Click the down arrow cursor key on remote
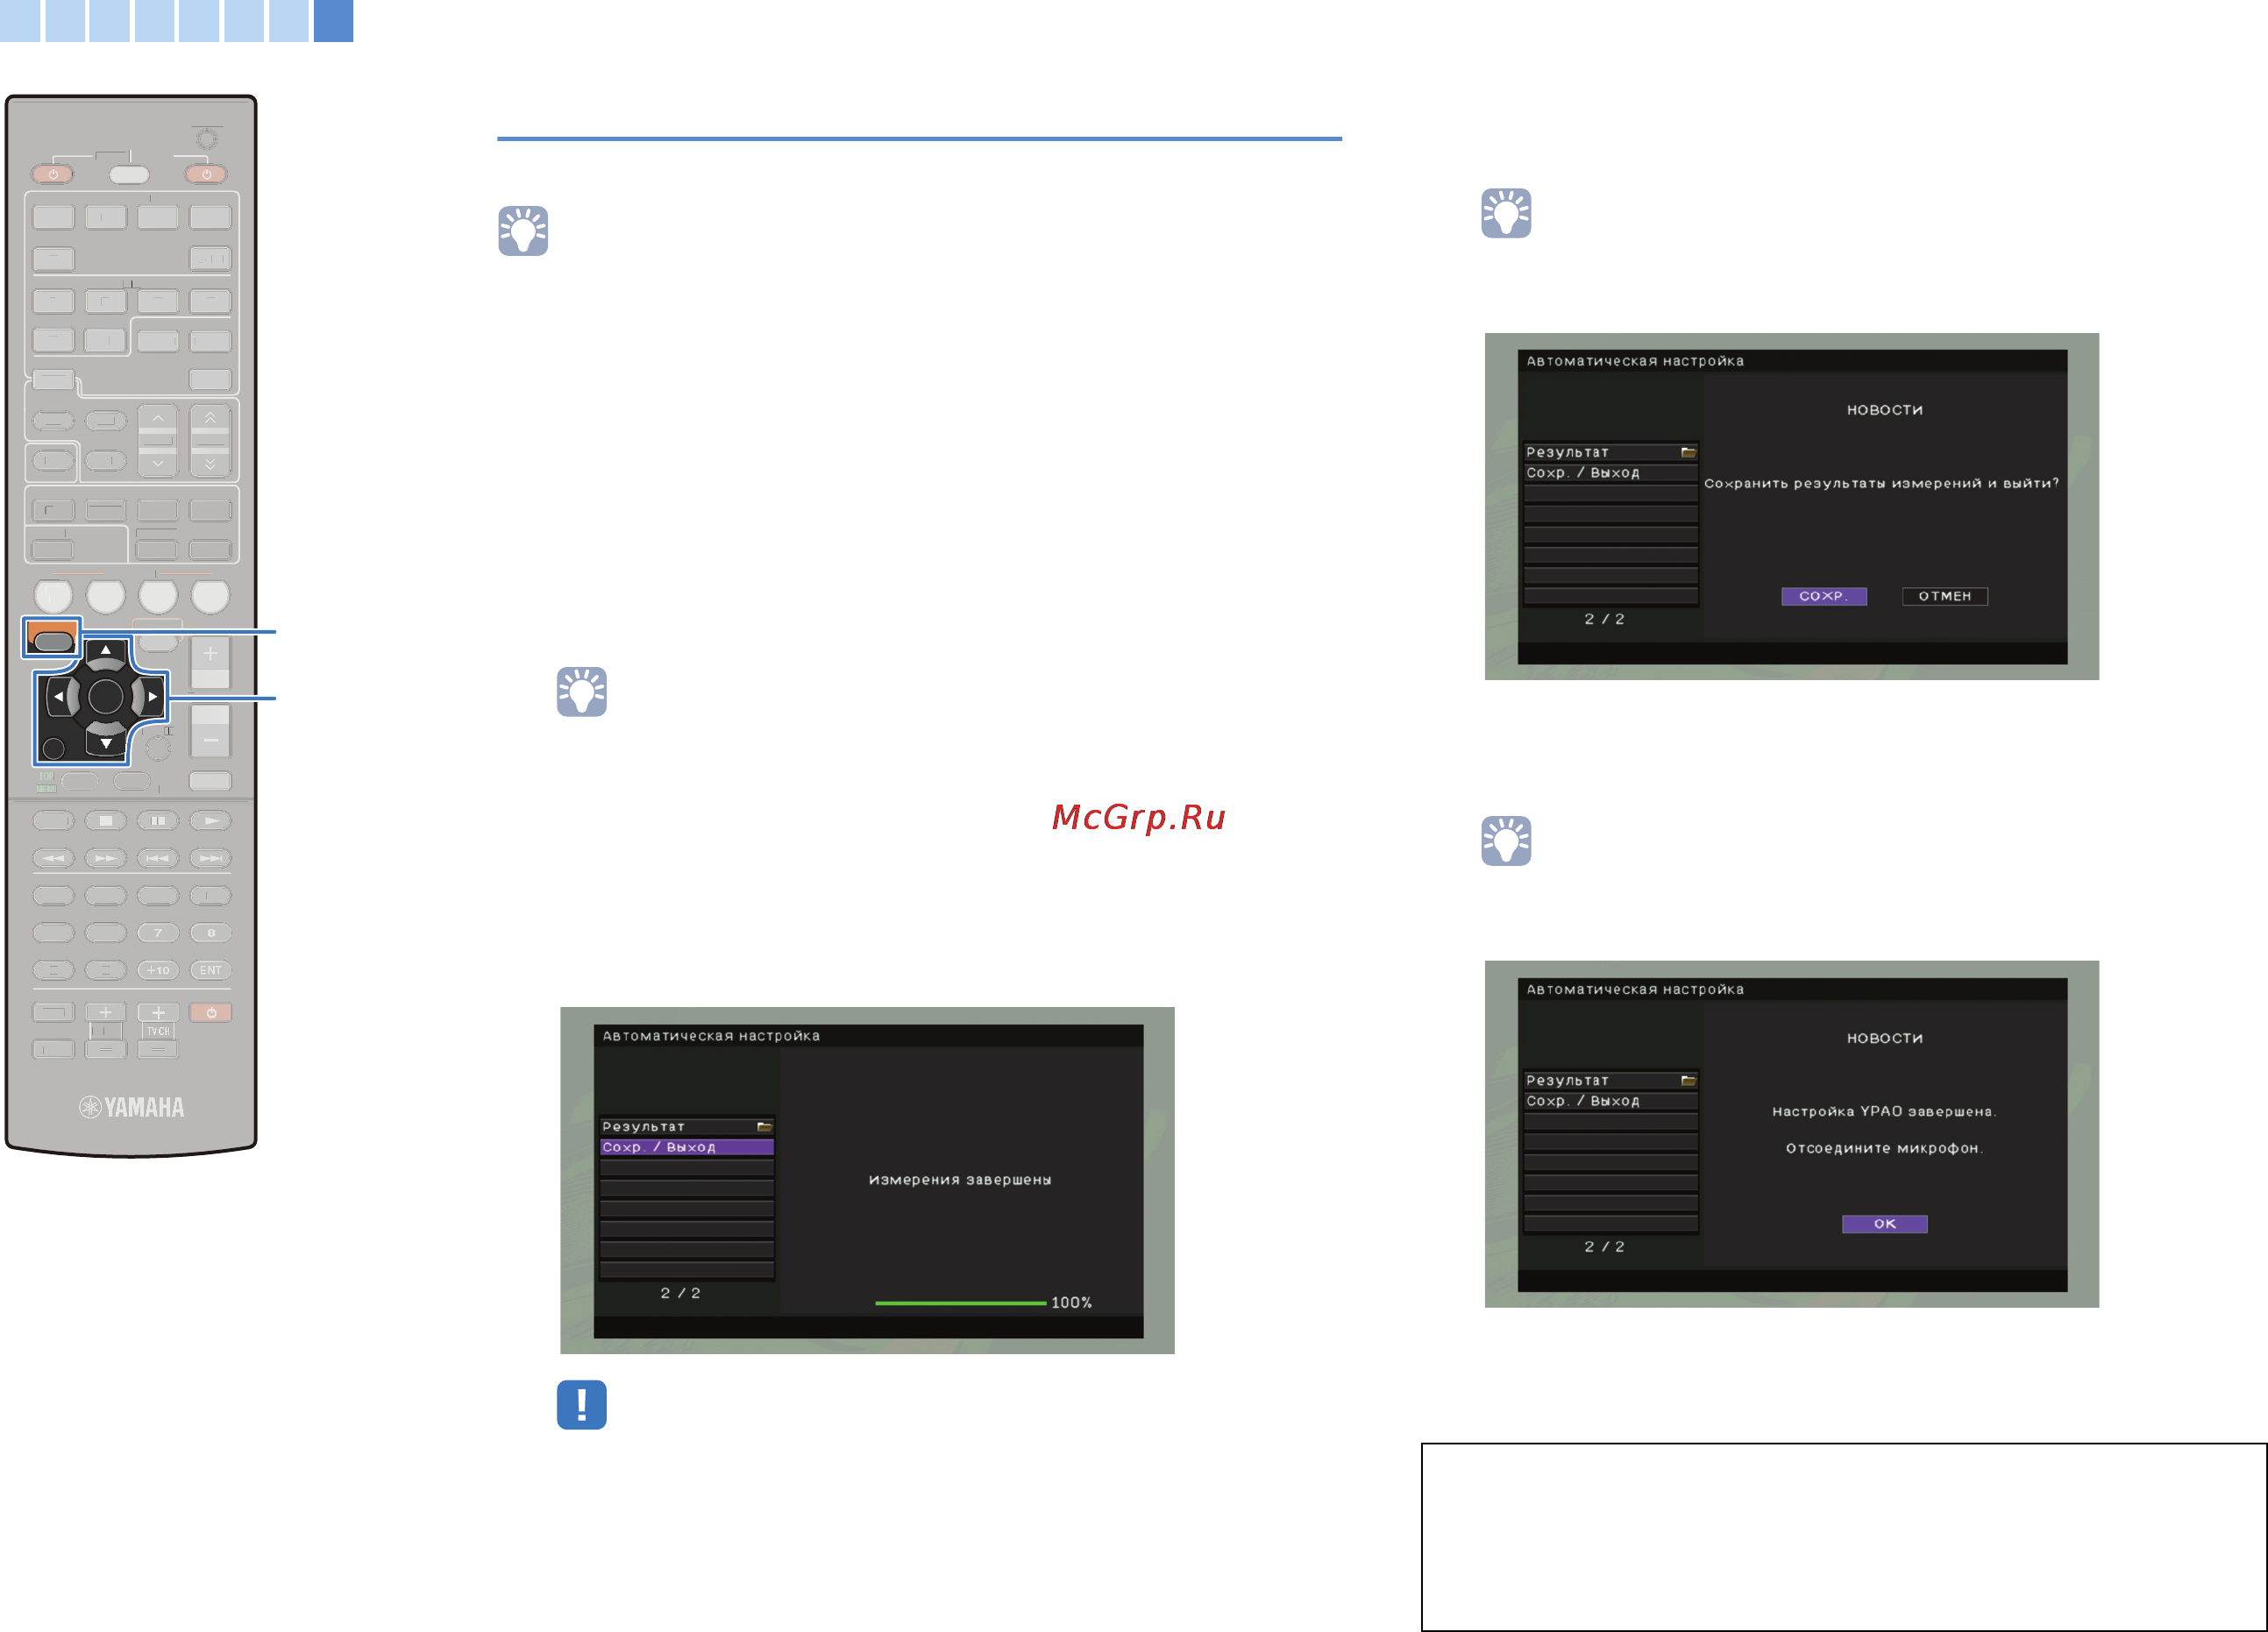Viewport: 2268px width, 1632px height. click(105, 743)
